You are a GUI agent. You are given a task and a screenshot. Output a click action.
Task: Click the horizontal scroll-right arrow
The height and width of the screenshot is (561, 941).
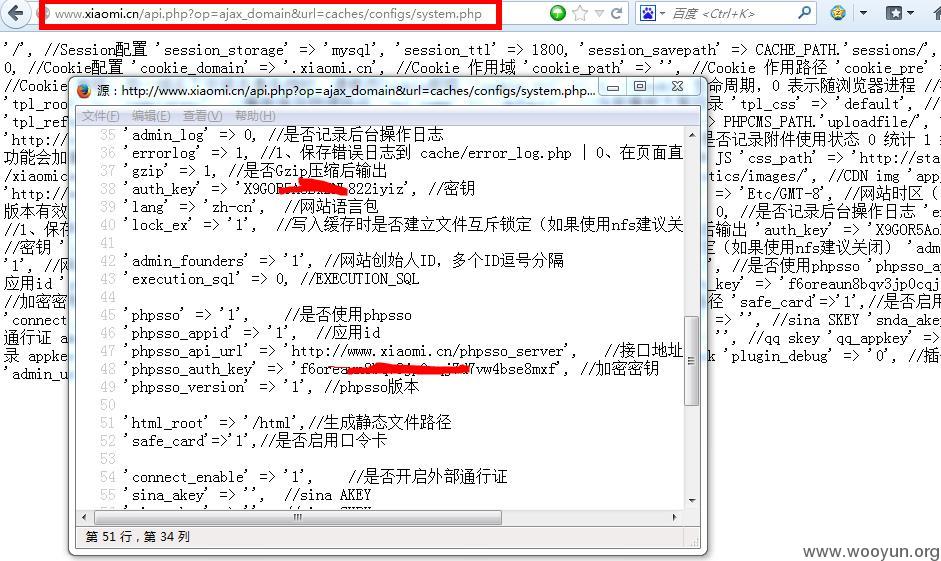point(675,517)
